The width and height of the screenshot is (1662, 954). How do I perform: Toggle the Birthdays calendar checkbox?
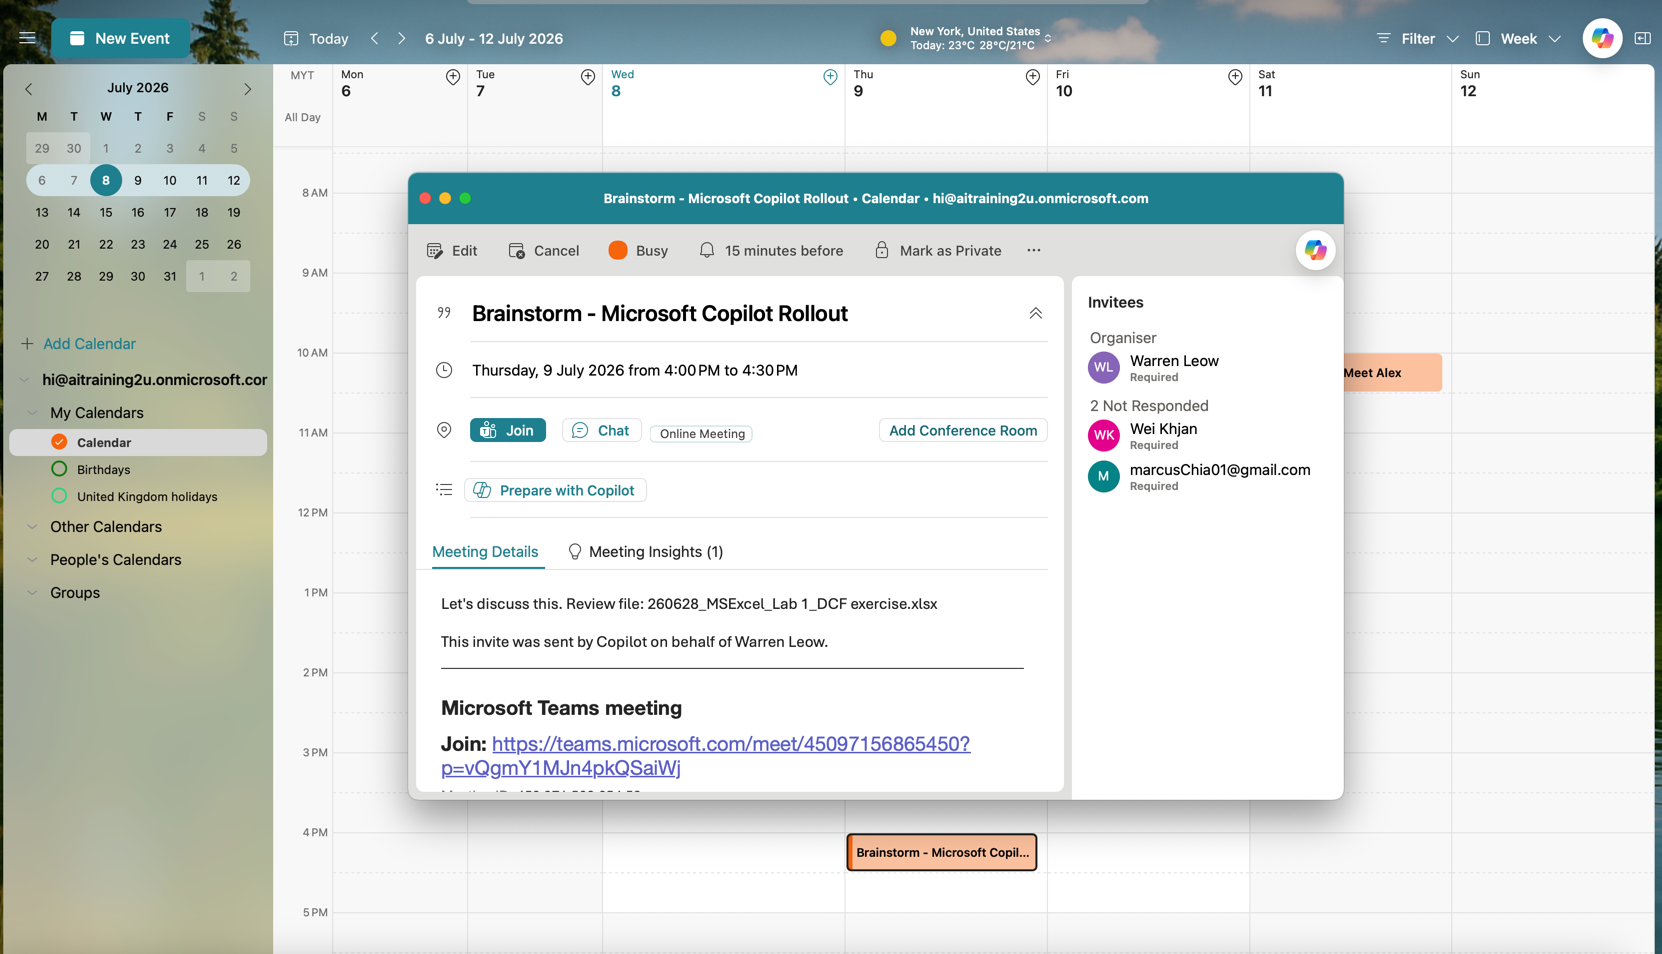[59, 469]
